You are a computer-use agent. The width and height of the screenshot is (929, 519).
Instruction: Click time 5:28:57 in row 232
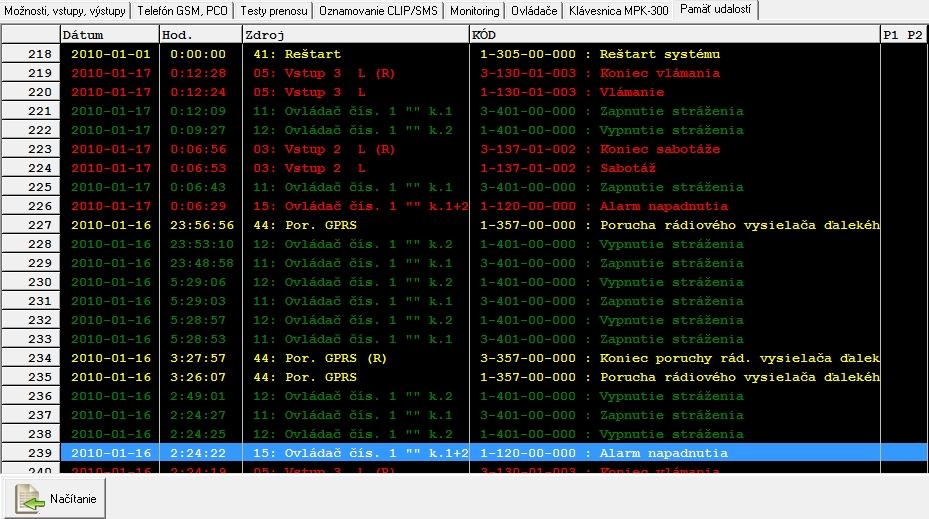pyautogui.click(x=198, y=319)
